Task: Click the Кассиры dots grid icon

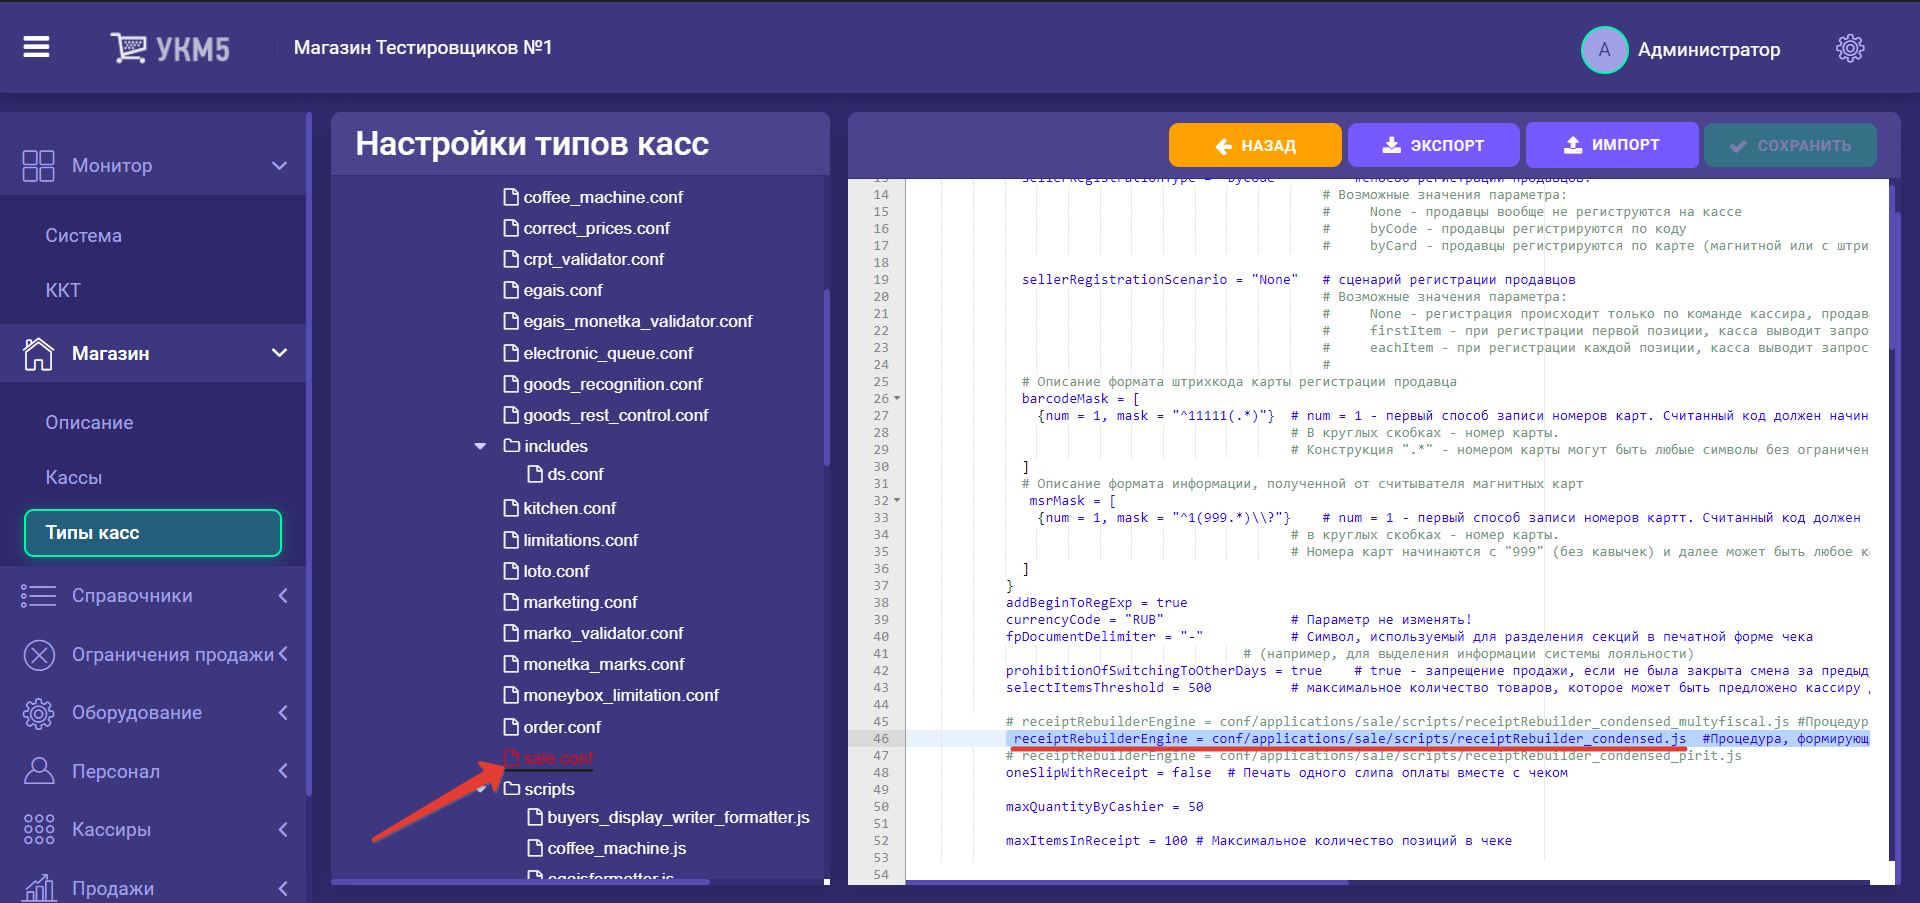Action: [x=38, y=829]
